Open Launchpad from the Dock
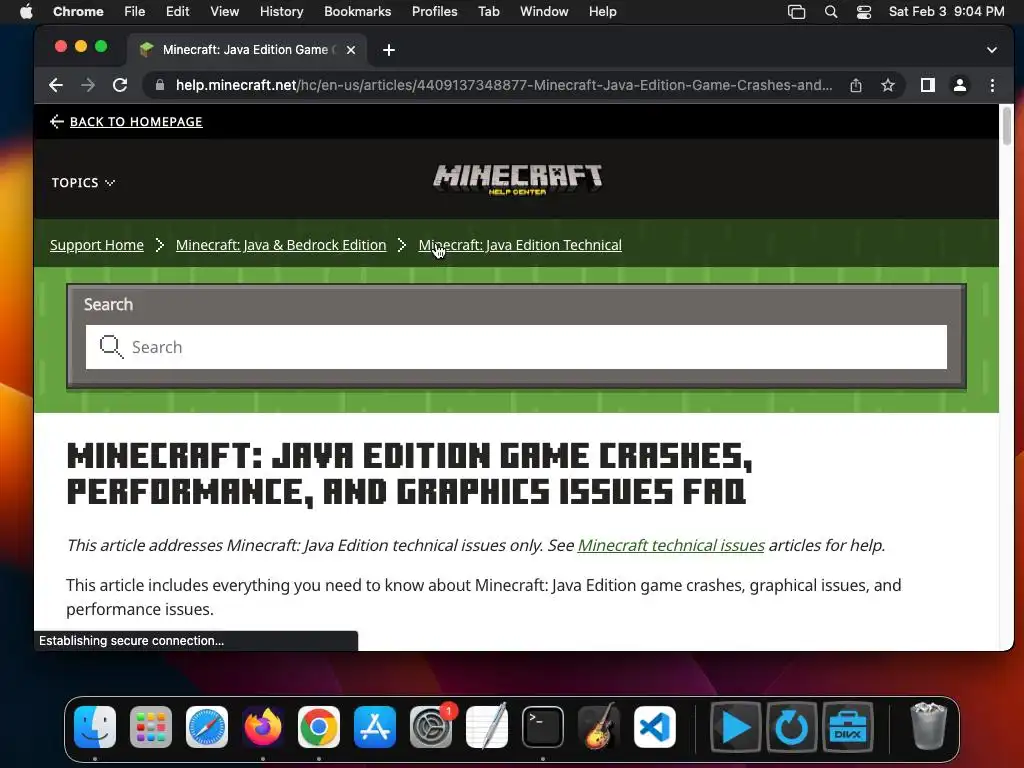 coord(151,727)
